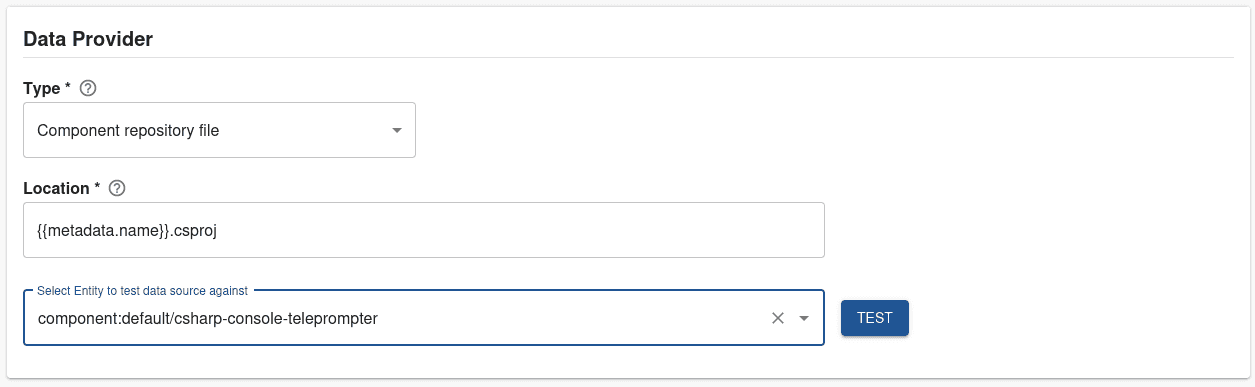
Task: Click the help icon beside Type label
Action: coord(87,88)
